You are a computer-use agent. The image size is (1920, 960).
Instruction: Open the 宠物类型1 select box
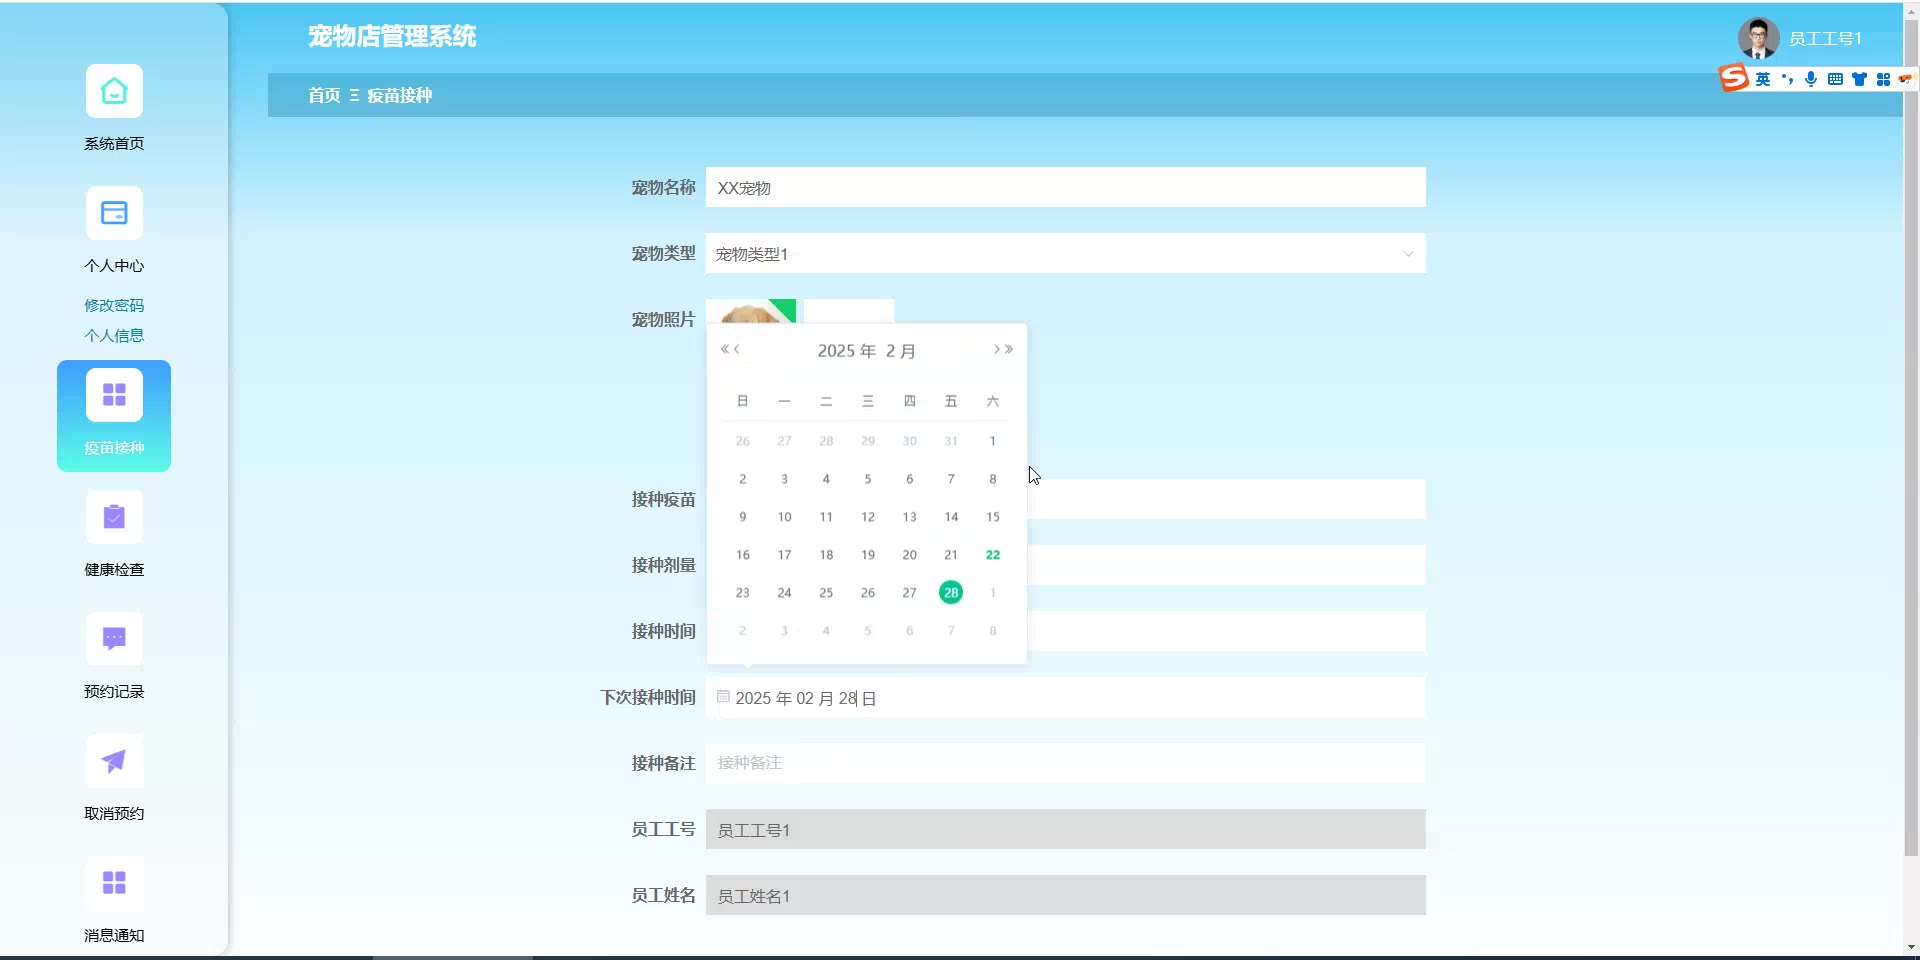pyautogui.click(x=1065, y=254)
